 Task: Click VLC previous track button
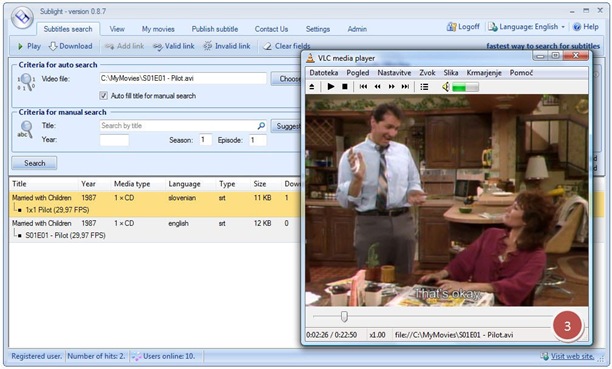point(363,87)
